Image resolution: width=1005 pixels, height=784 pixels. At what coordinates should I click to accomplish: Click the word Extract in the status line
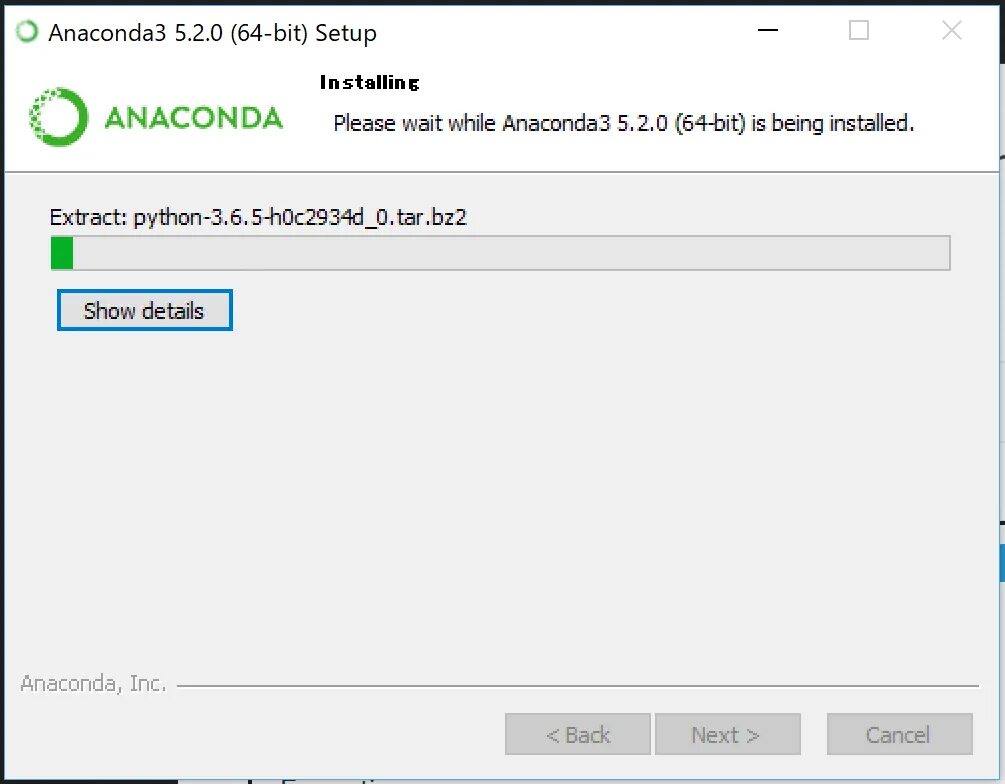click(88, 217)
